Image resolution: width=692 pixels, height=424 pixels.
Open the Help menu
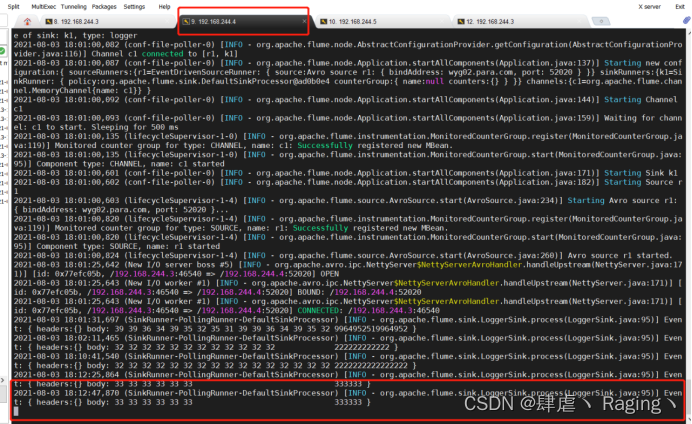pos(164,7)
